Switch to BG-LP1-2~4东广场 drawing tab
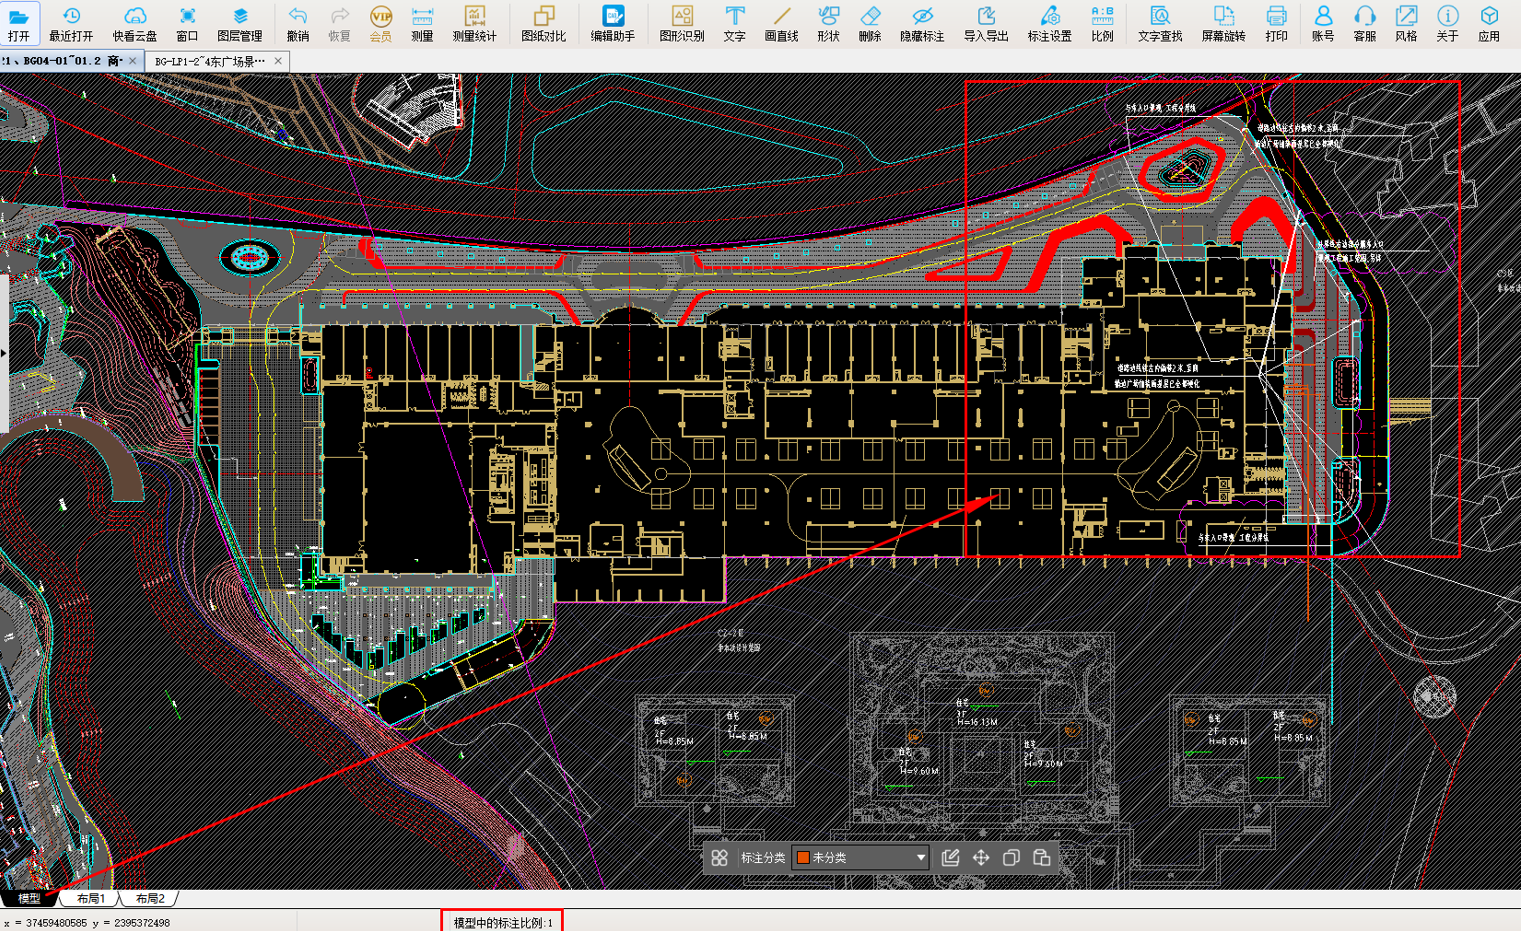1521x931 pixels. pos(210,61)
